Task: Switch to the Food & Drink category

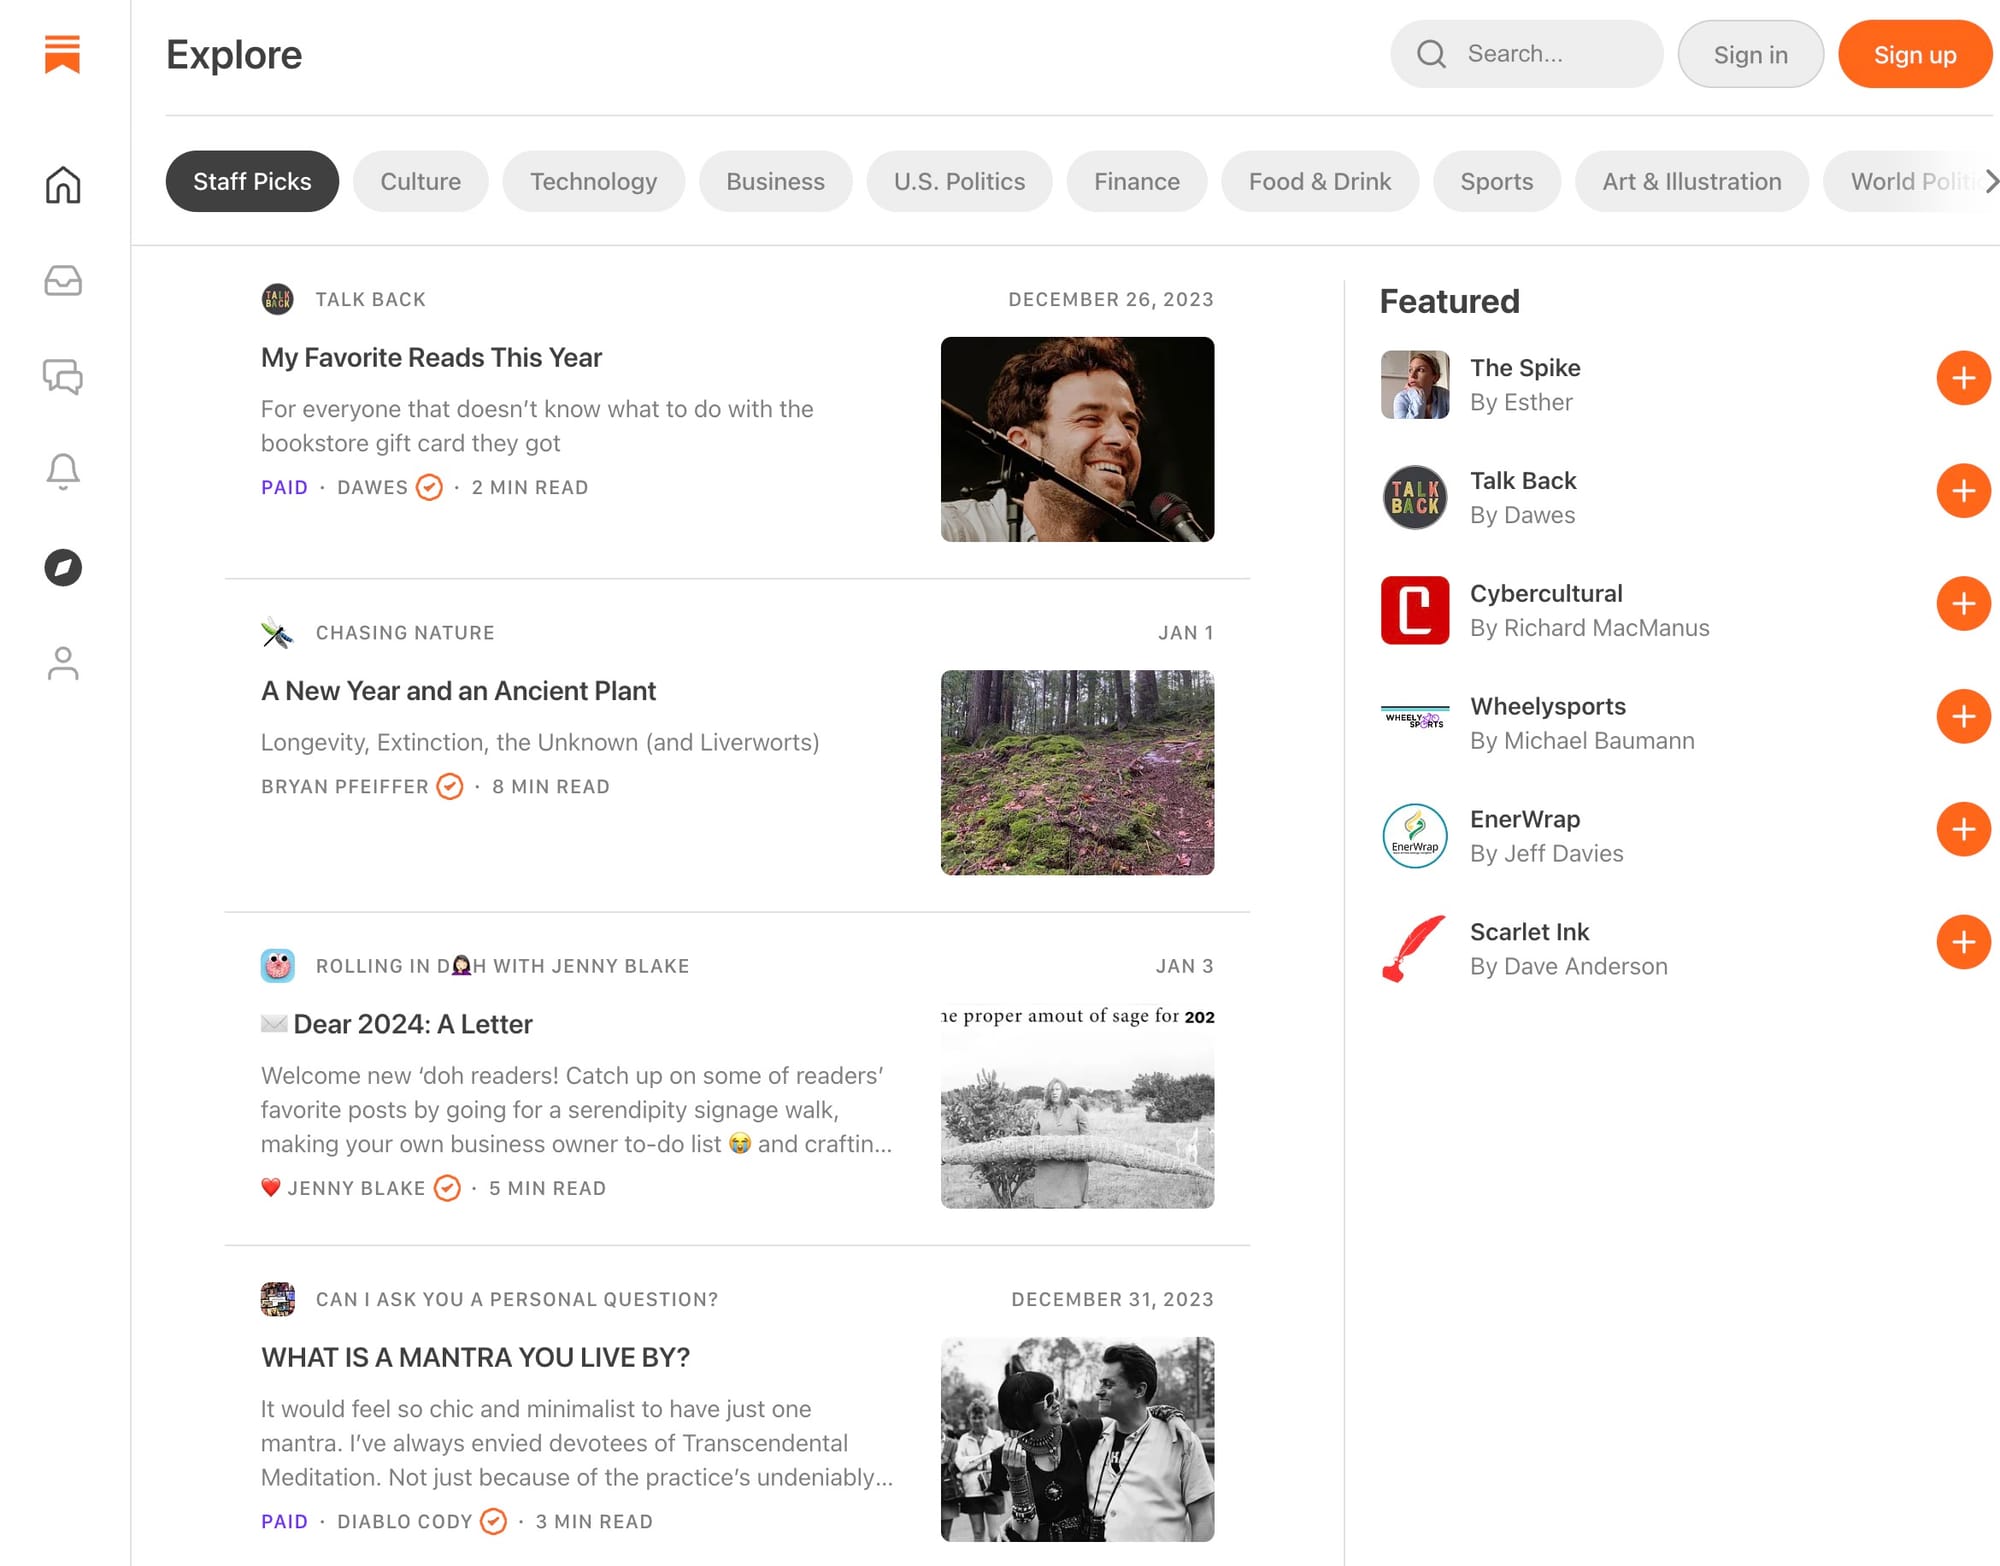Action: point(1319,182)
